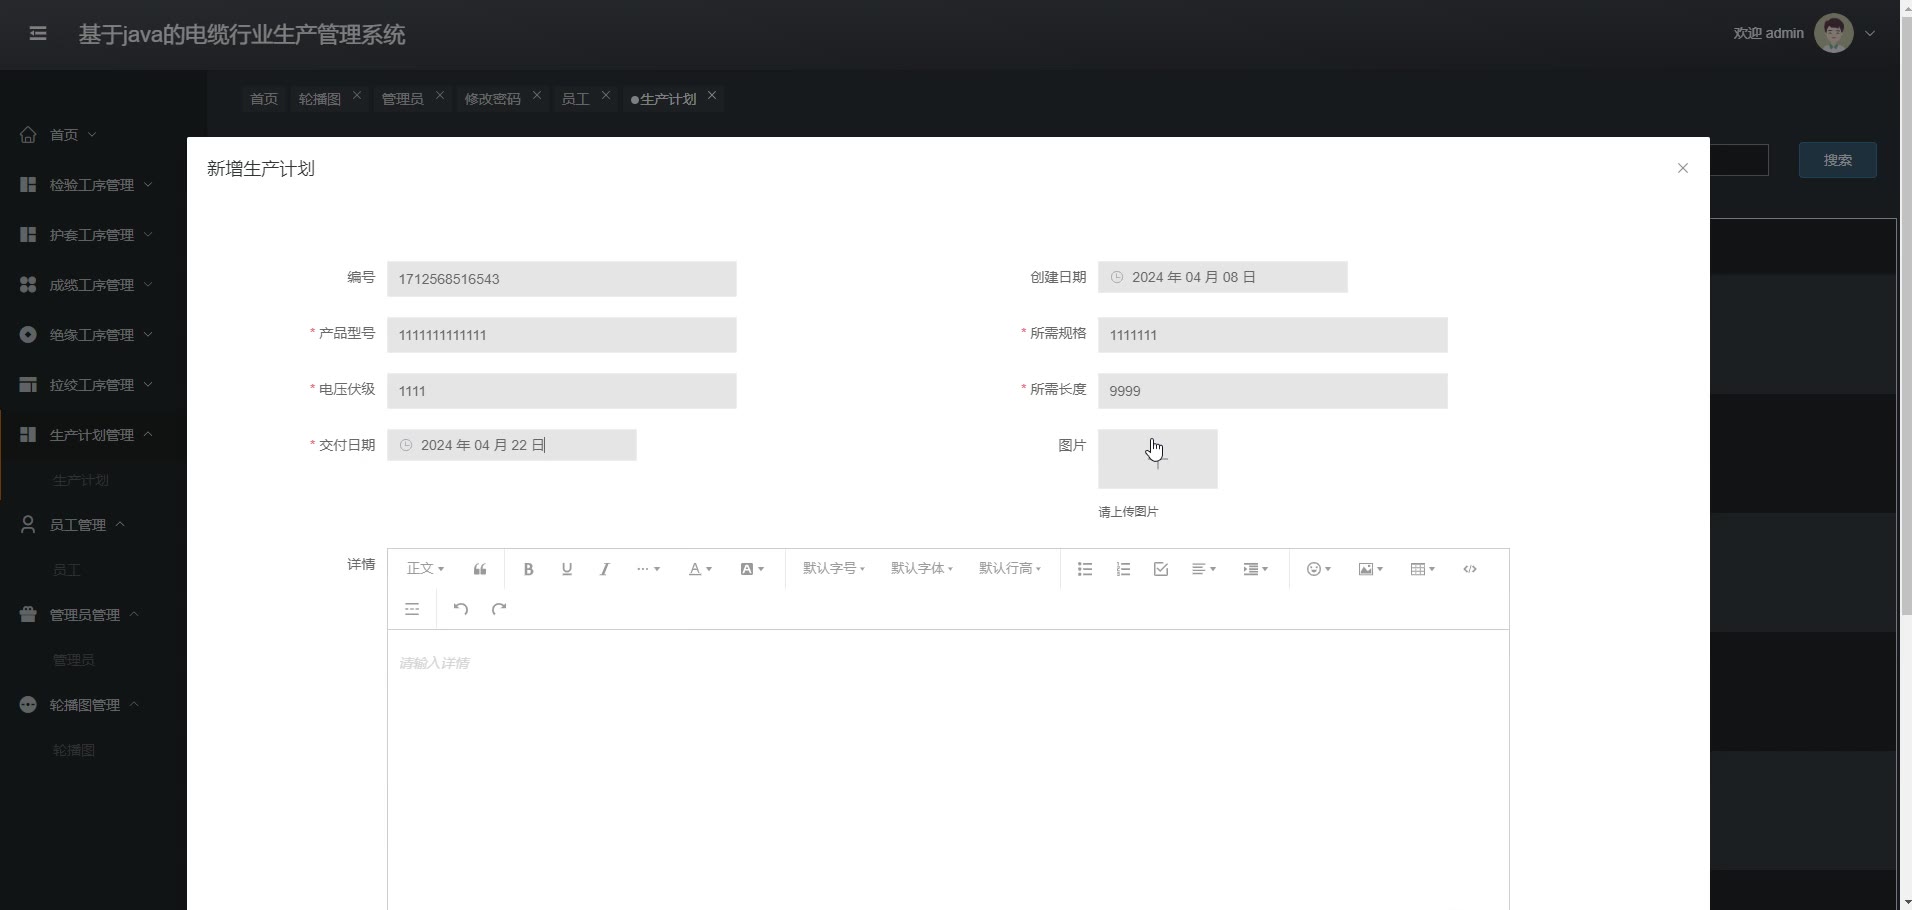Close the 修改密码 tab
Image resolution: width=1912 pixels, height=910 pixels.
coord(537,95)
